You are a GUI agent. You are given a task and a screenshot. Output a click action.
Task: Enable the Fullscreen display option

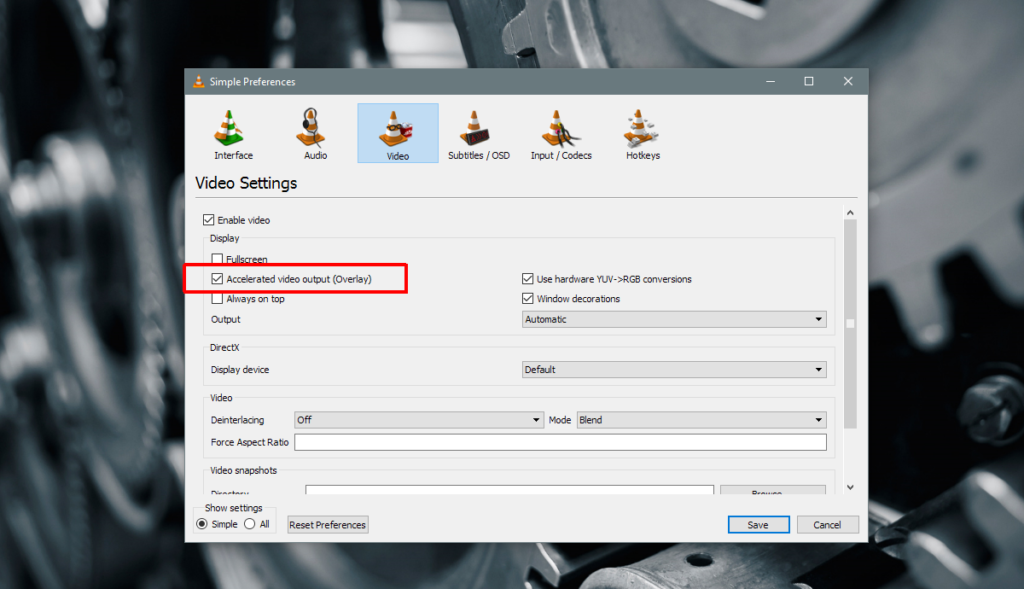(x=218, y=258)
